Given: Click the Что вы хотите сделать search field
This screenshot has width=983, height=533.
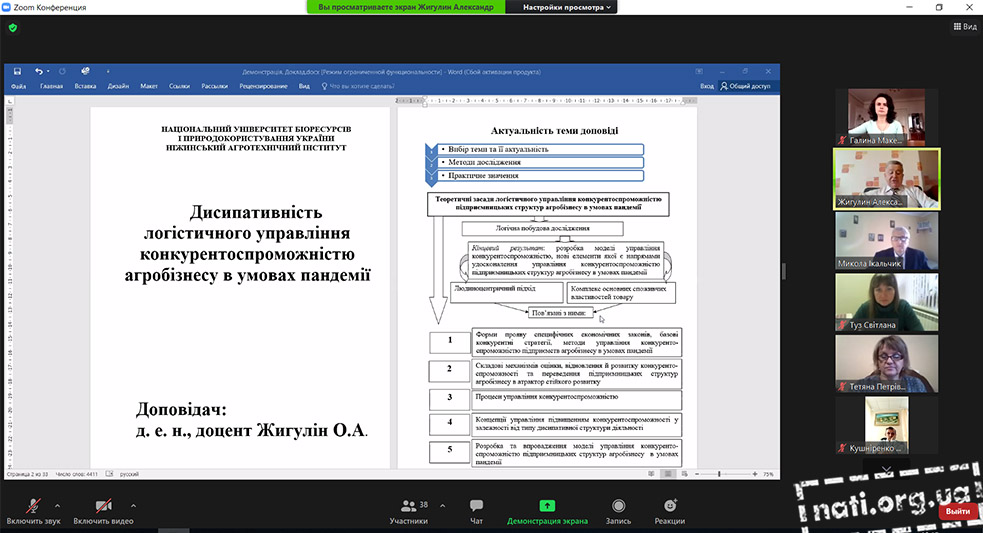Looking at the screenshot, I should click(358, 86).
